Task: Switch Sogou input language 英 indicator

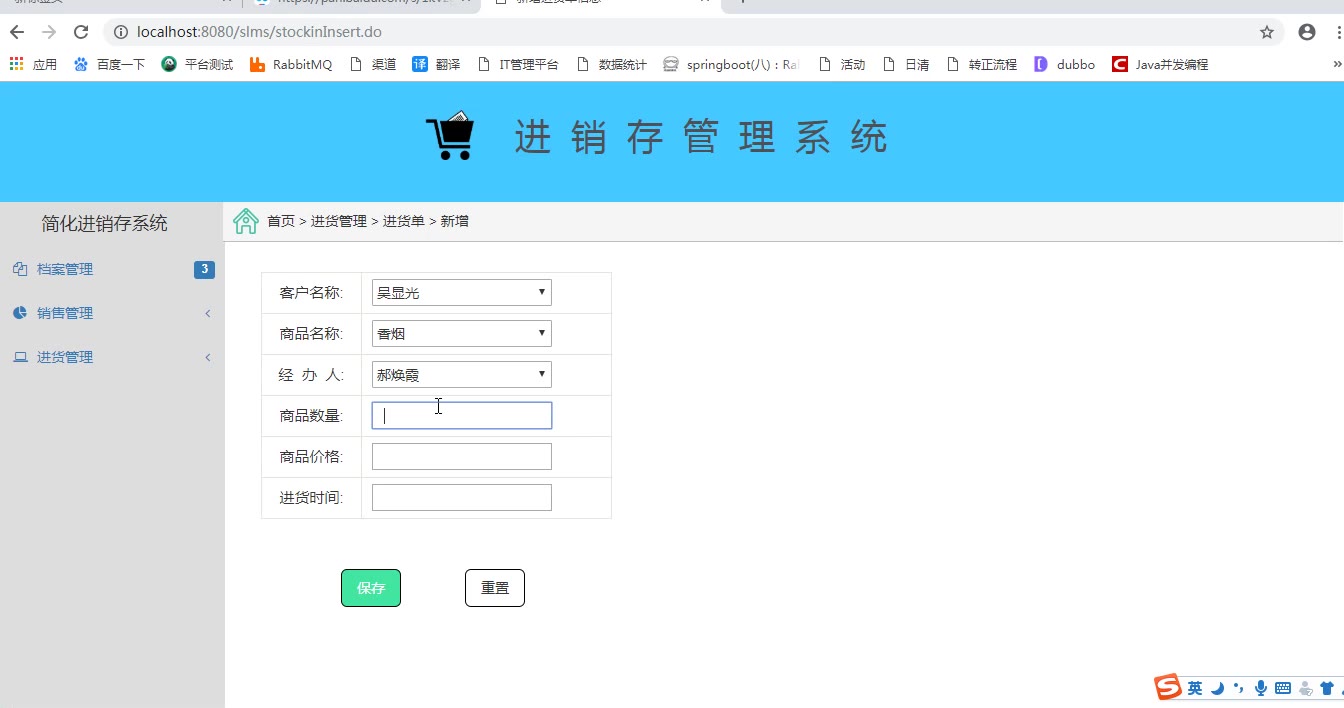Action: (x=1195, y=688)
